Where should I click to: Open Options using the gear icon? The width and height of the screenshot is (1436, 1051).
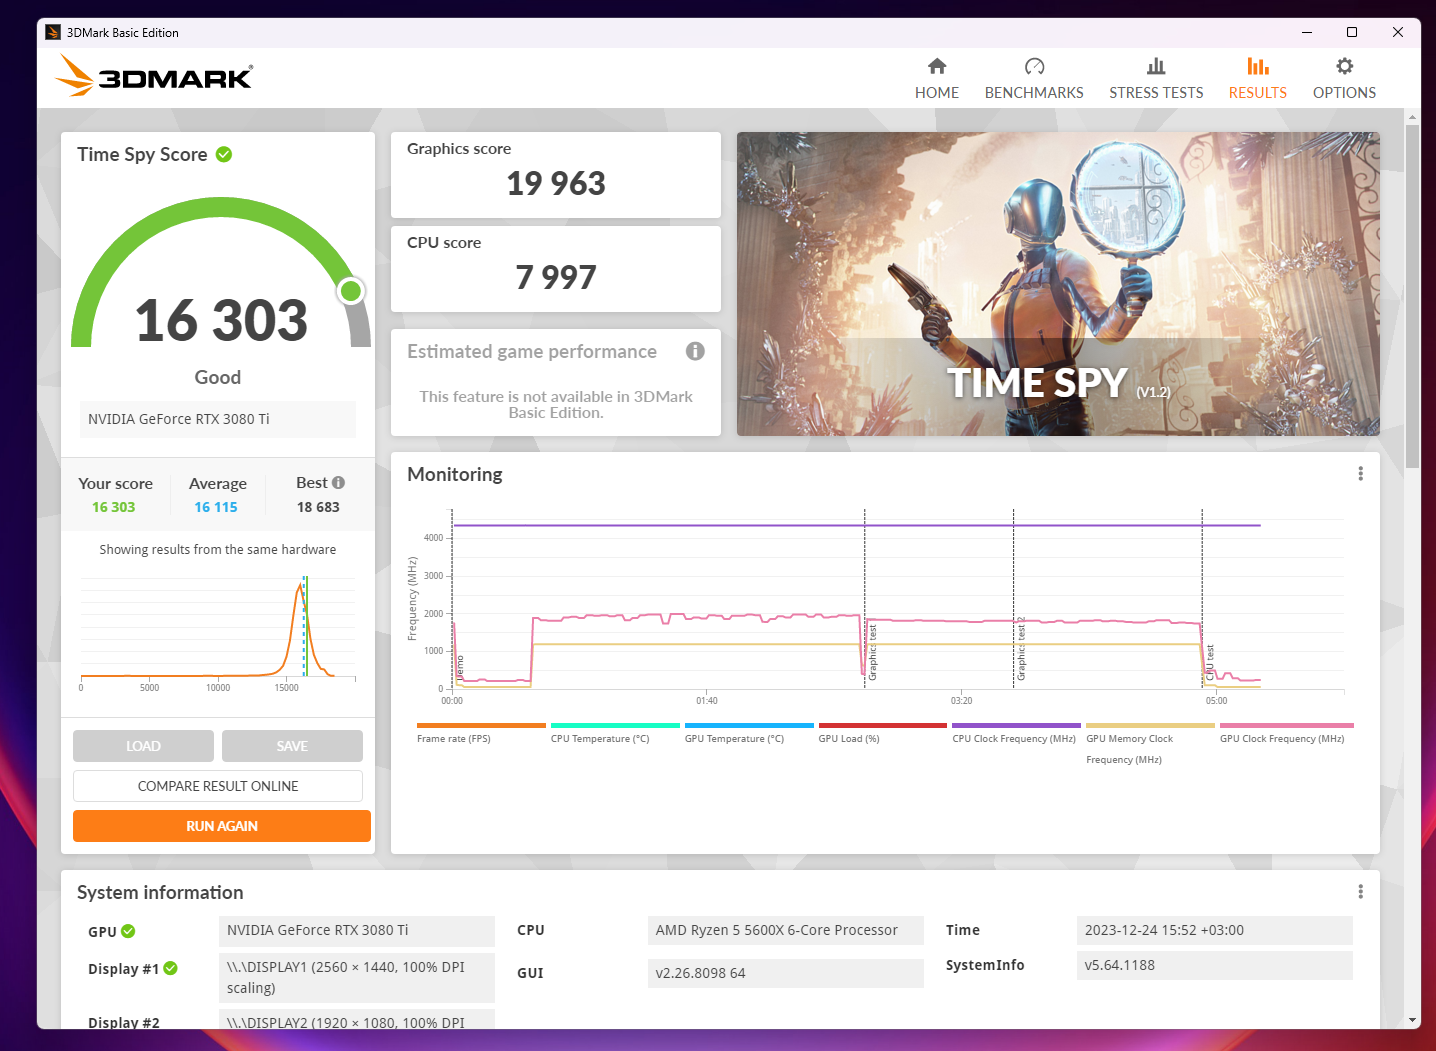tap(1344, 66)
